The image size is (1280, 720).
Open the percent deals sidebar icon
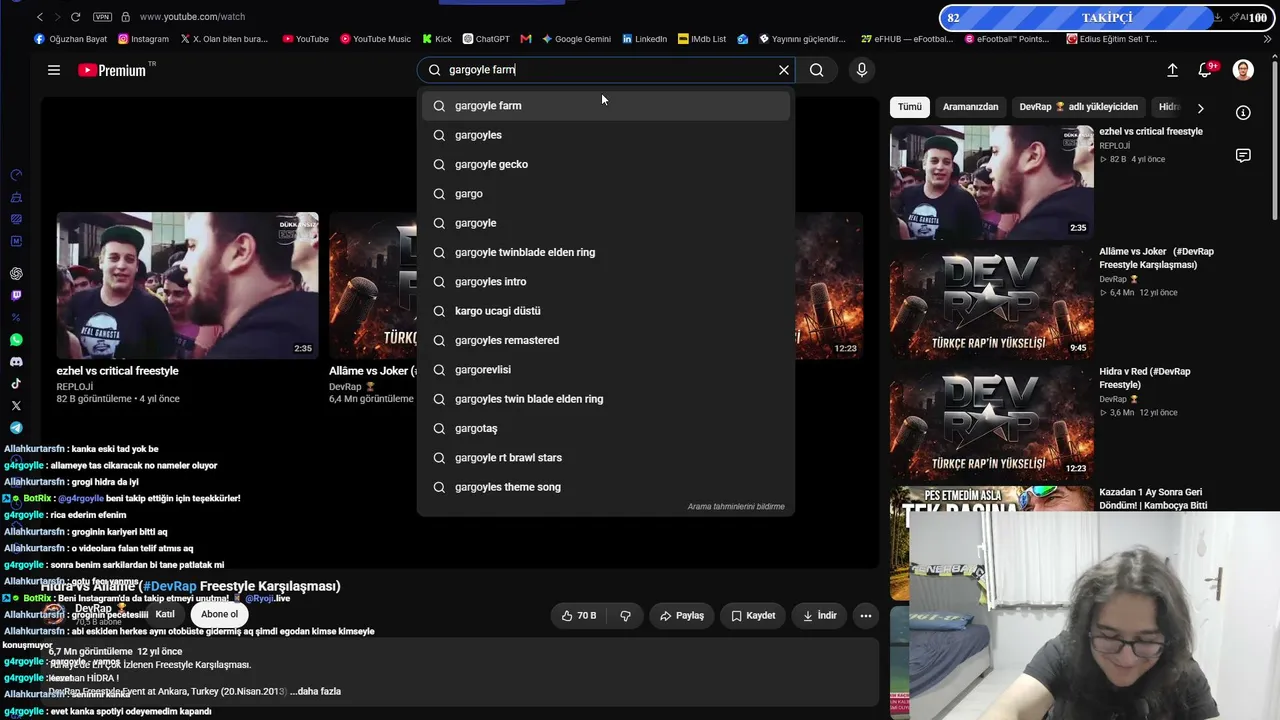click(16, 318)
